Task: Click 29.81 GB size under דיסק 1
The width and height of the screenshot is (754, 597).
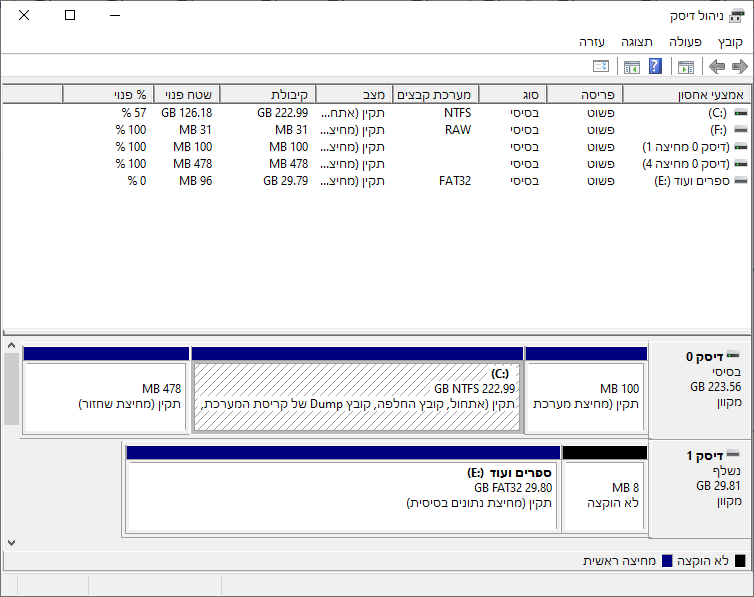Action: (718, 485)
